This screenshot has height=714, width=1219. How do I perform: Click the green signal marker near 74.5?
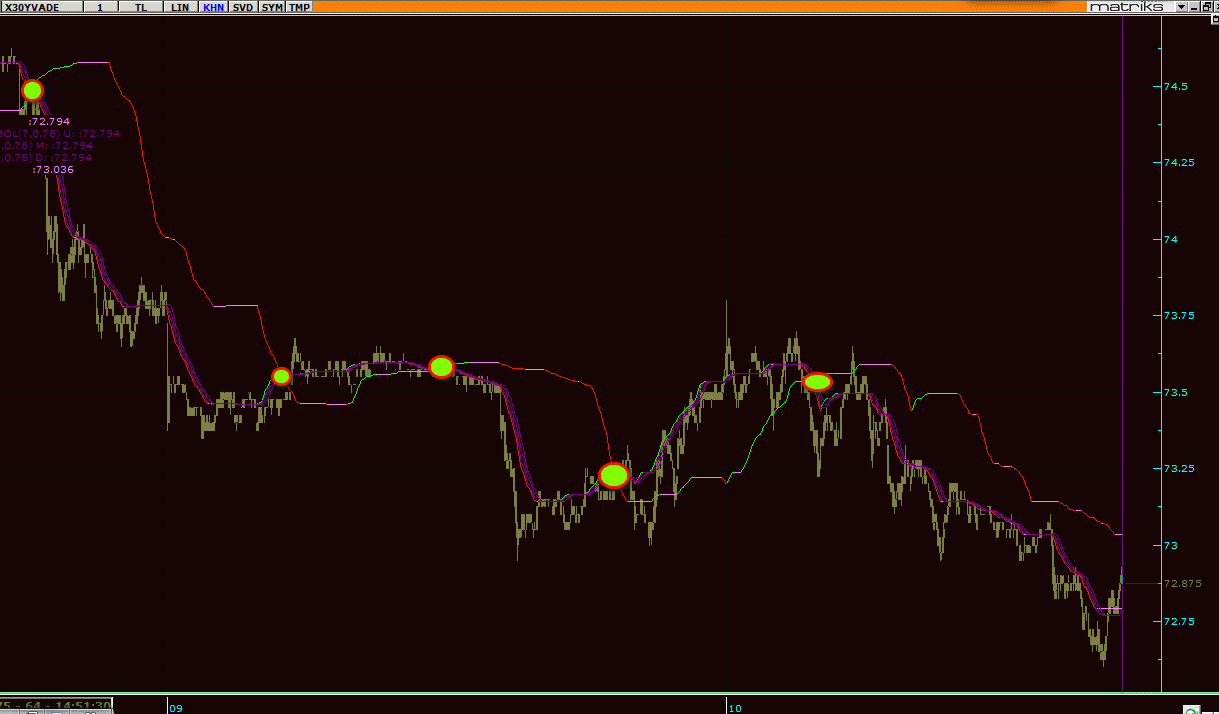click(x=32, y=90)
